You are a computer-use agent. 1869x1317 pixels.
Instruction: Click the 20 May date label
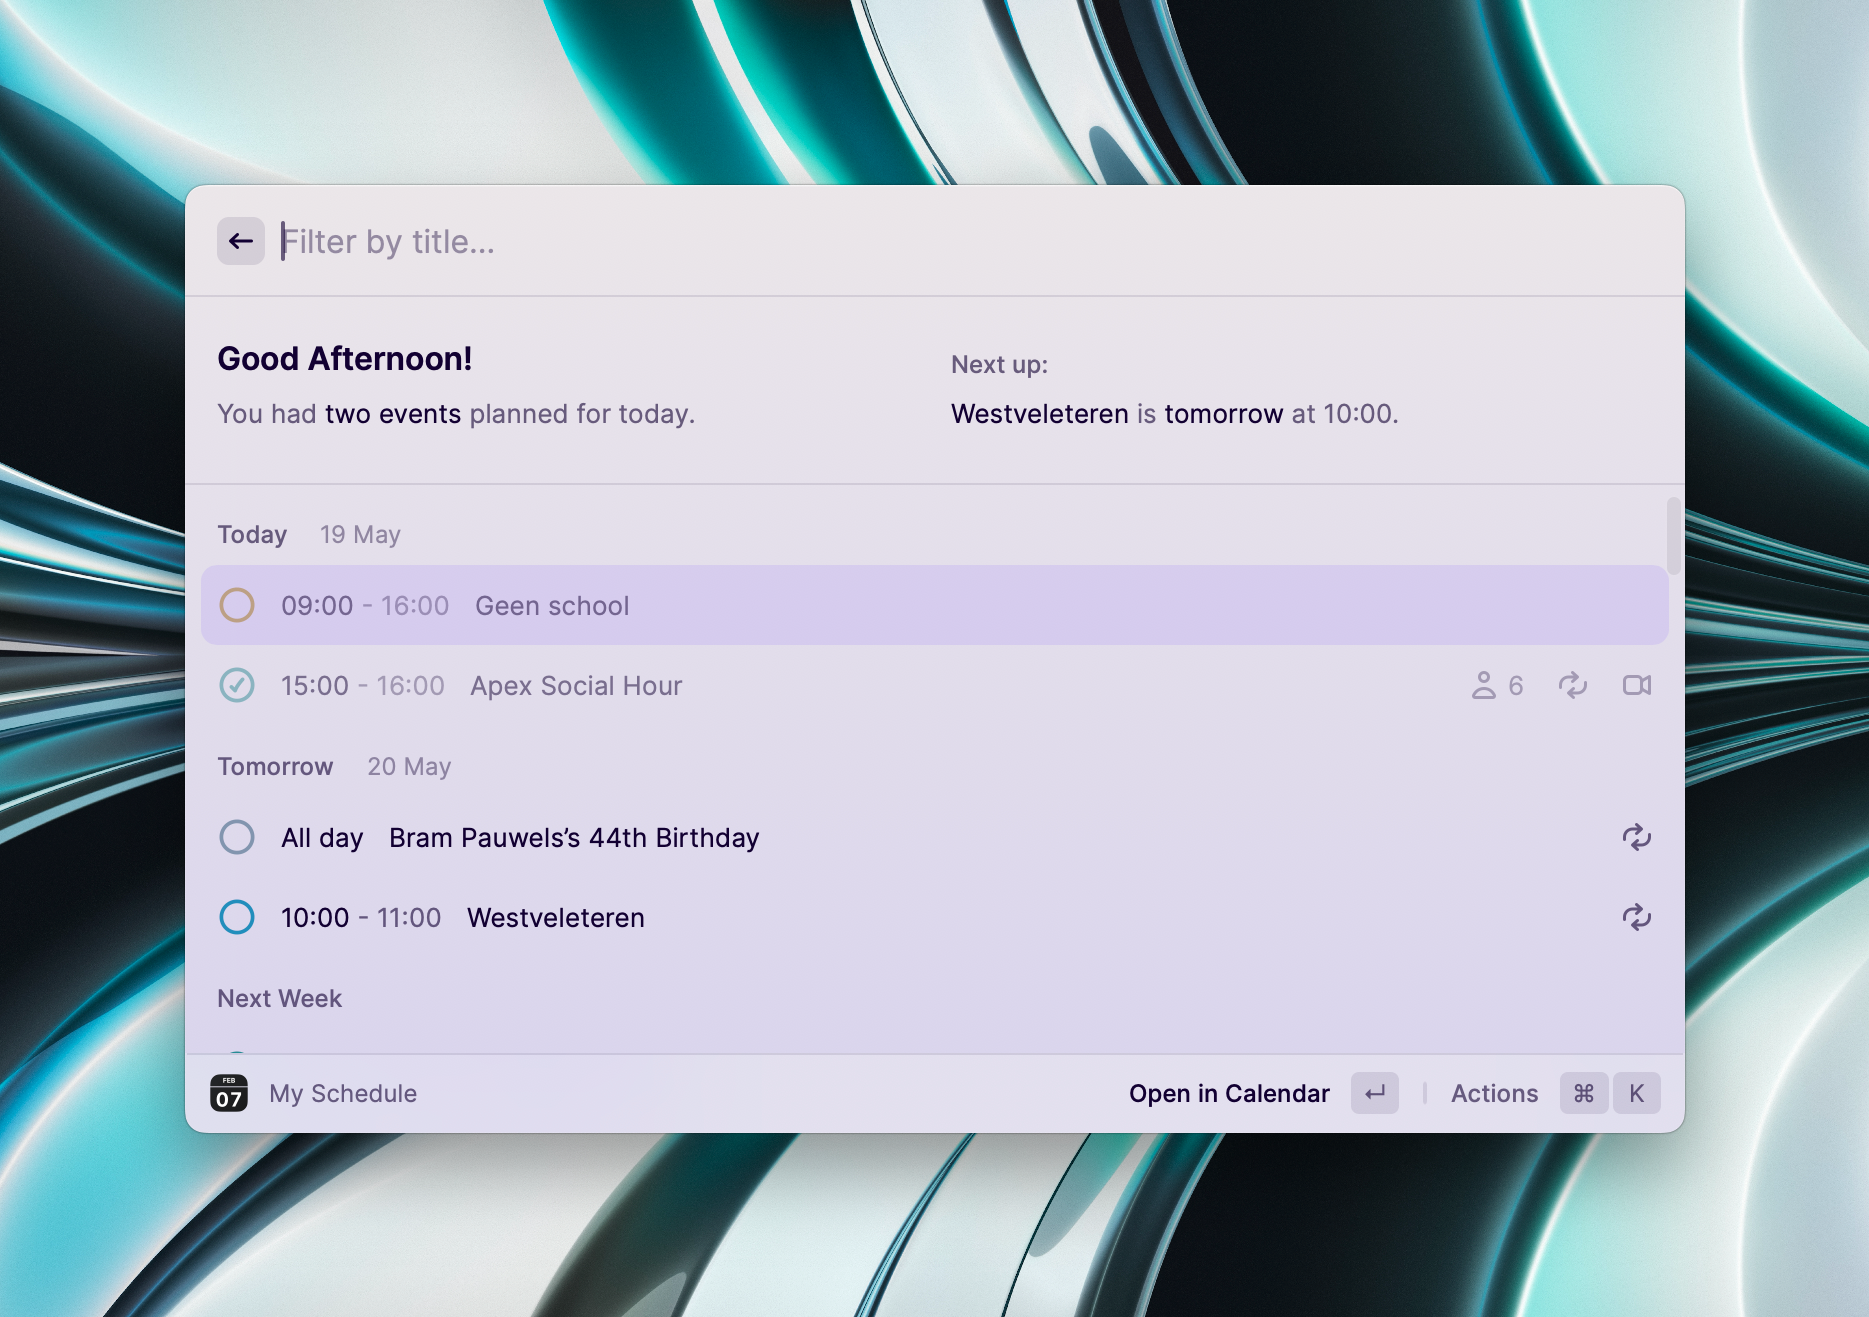point(409,767)
